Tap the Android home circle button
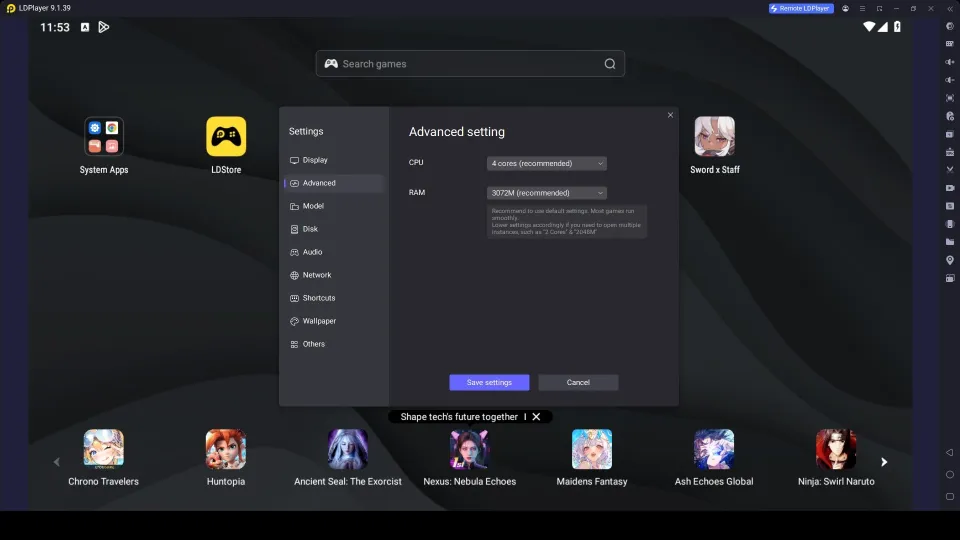 [x=950, y=474]
